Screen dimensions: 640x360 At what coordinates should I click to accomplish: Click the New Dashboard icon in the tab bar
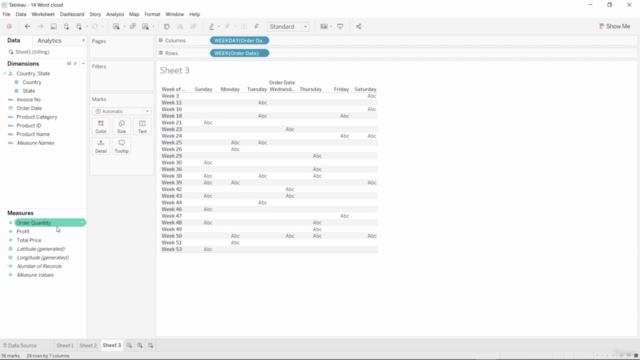(140, 345)
